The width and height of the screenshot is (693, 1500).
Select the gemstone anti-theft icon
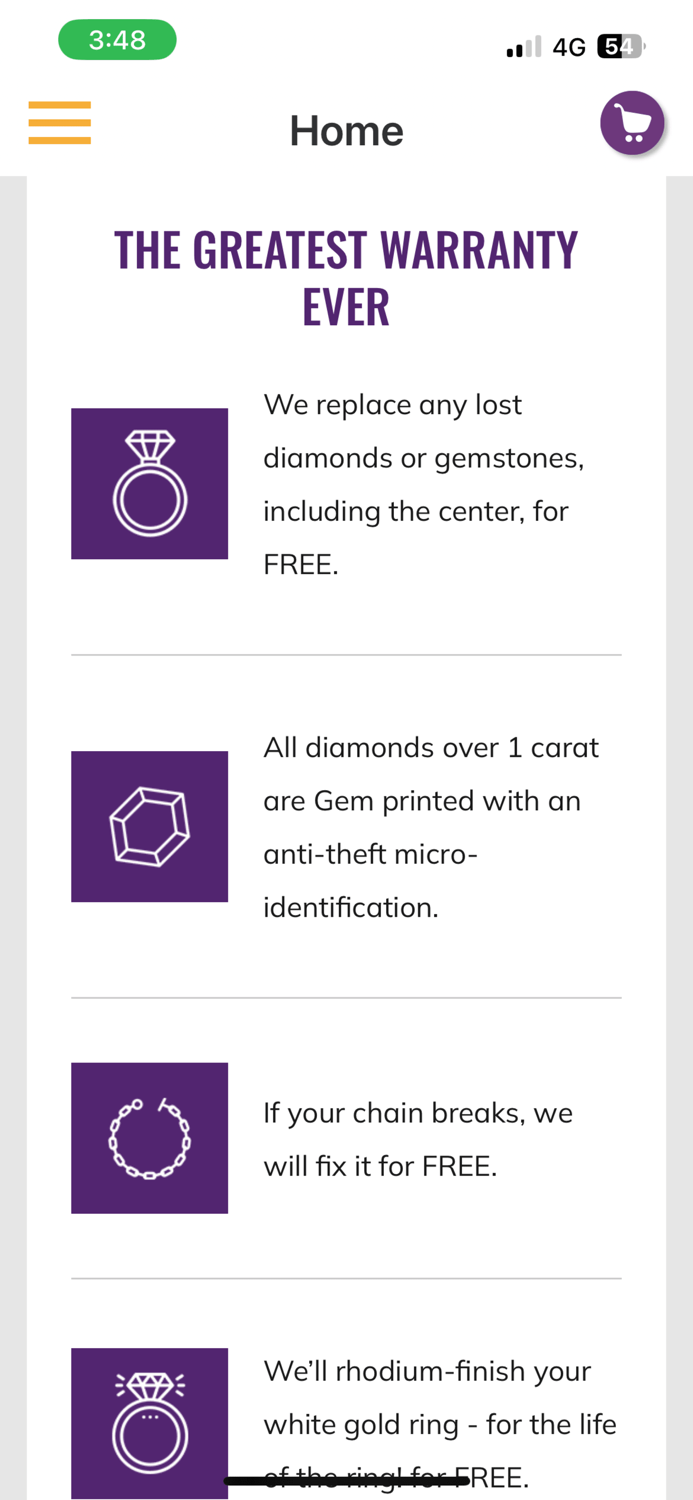[149, 826]
